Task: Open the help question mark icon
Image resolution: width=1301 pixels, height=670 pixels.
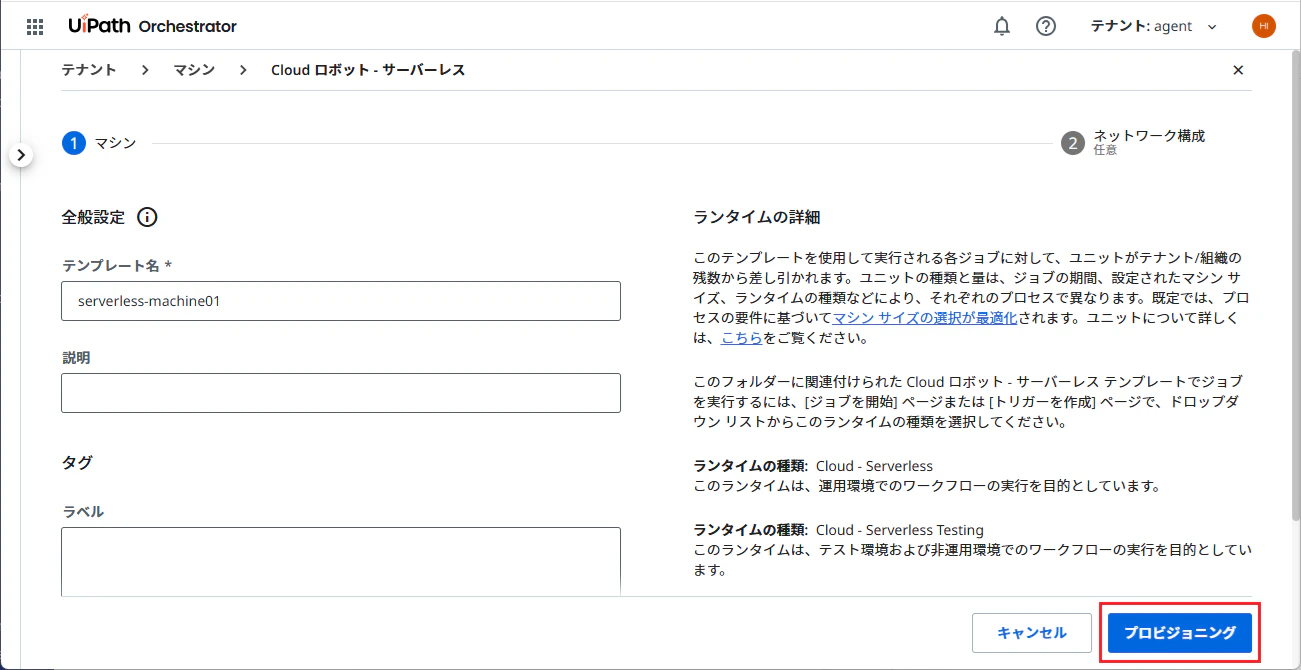Action: [x=1046, y=26]
